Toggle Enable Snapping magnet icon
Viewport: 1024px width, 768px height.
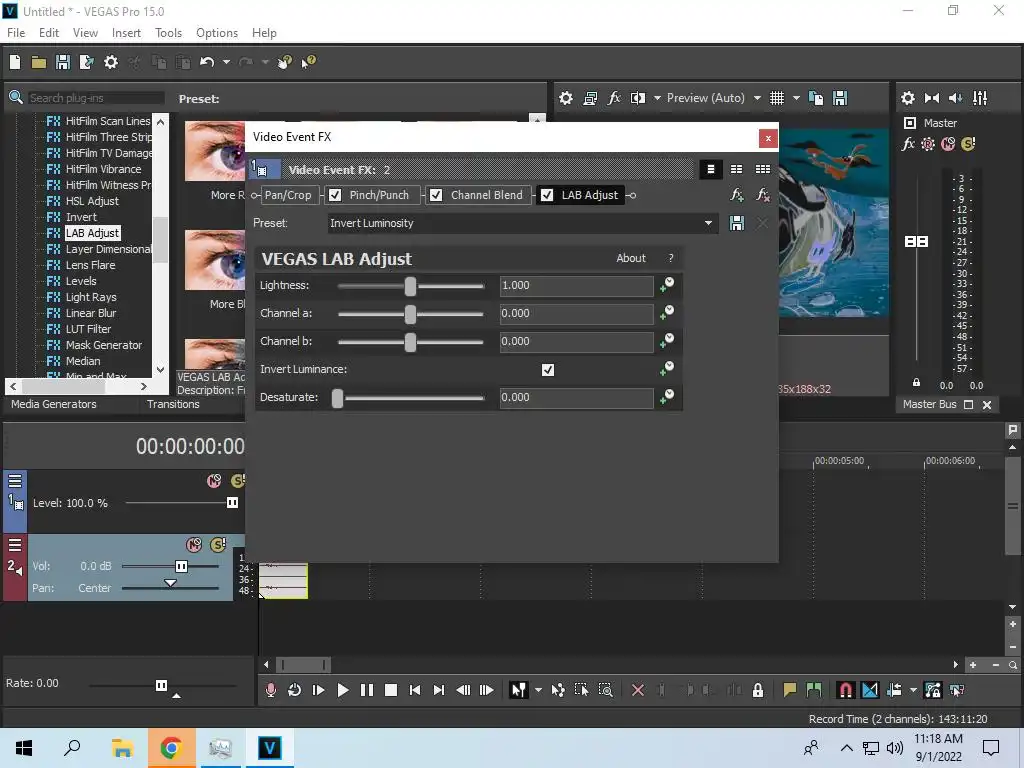845,690
